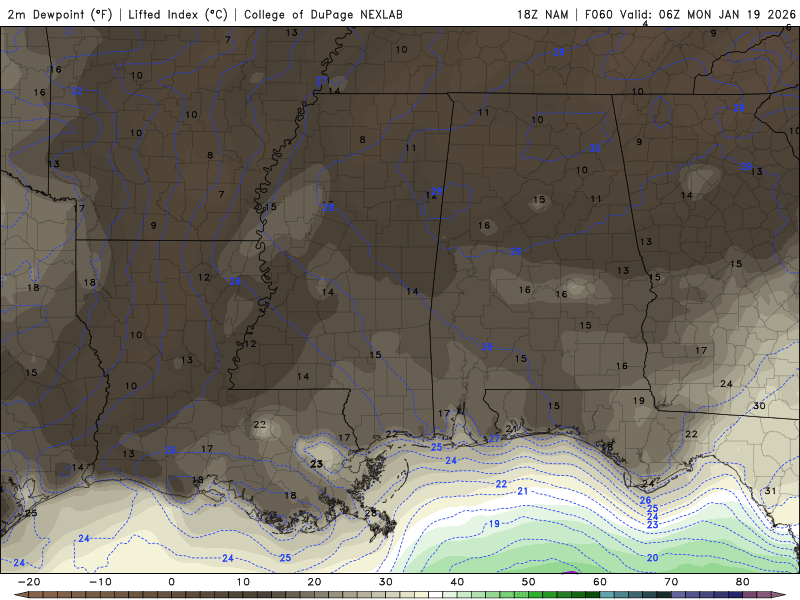
Task: Click the "18Z NAM" model run label
Action: [x=542, y=14]
